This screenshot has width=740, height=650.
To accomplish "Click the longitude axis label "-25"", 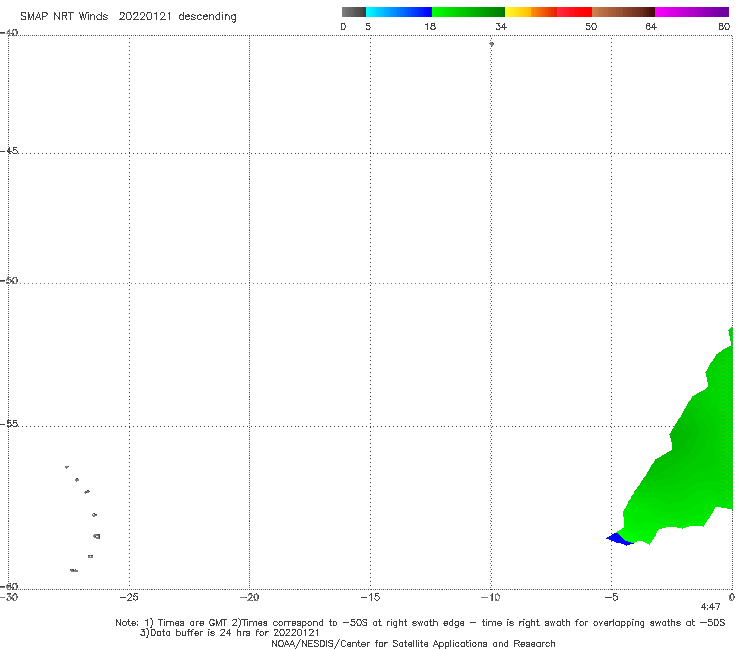I will [x=129, y=597].
